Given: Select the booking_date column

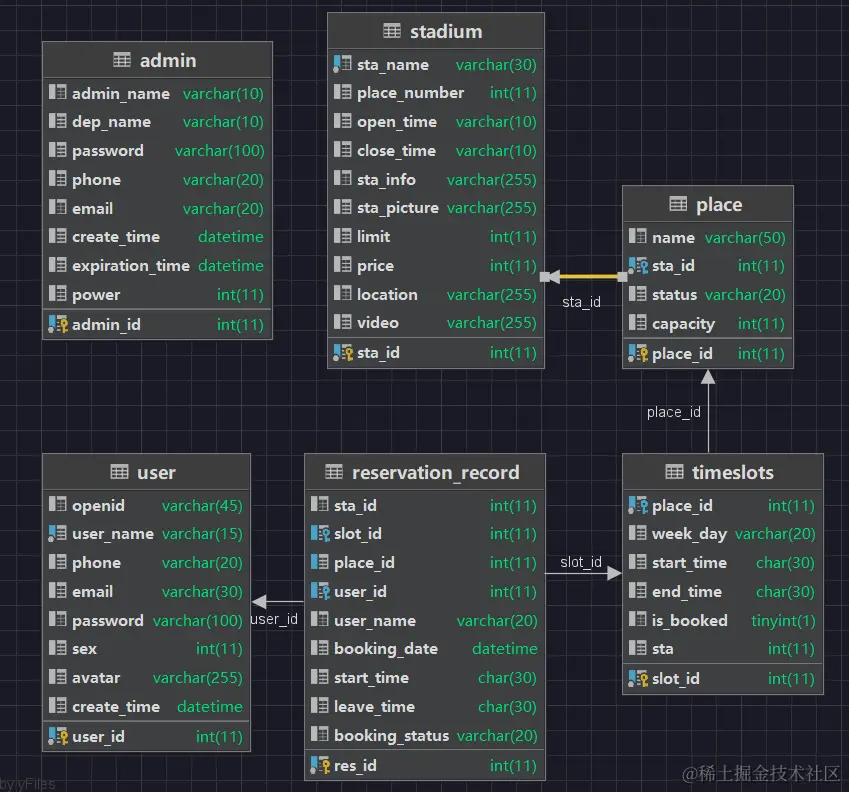Looking at the screenshot, I should [x=424, y=649].
